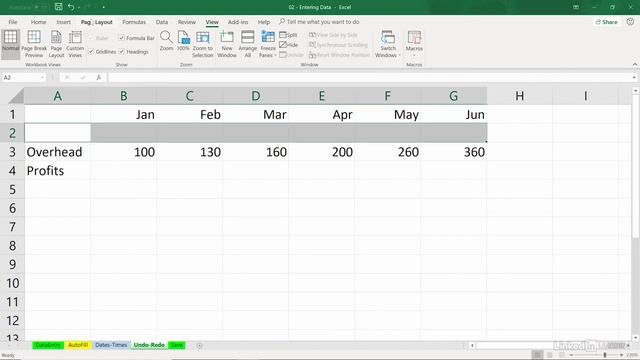The image size is (640, 360).
Task: Open Ribbon Display Options icon
Action: 576,7
